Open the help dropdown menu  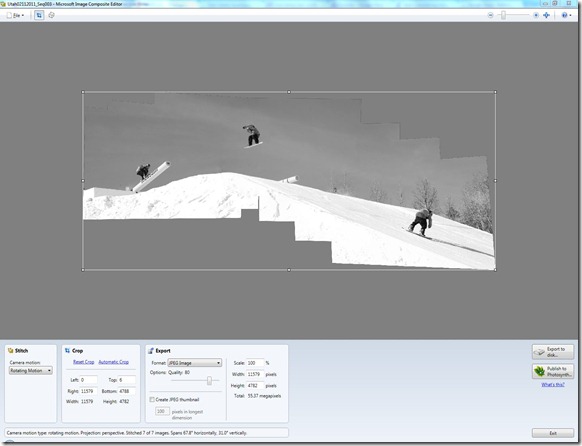click(566, 15)
